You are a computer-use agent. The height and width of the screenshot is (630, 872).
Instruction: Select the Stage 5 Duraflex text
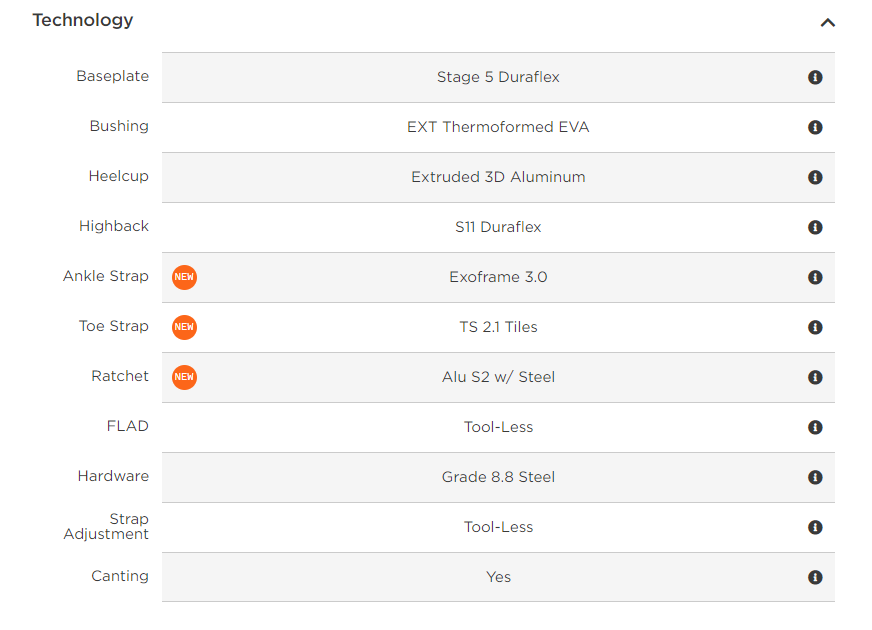[x=498, y=77]
